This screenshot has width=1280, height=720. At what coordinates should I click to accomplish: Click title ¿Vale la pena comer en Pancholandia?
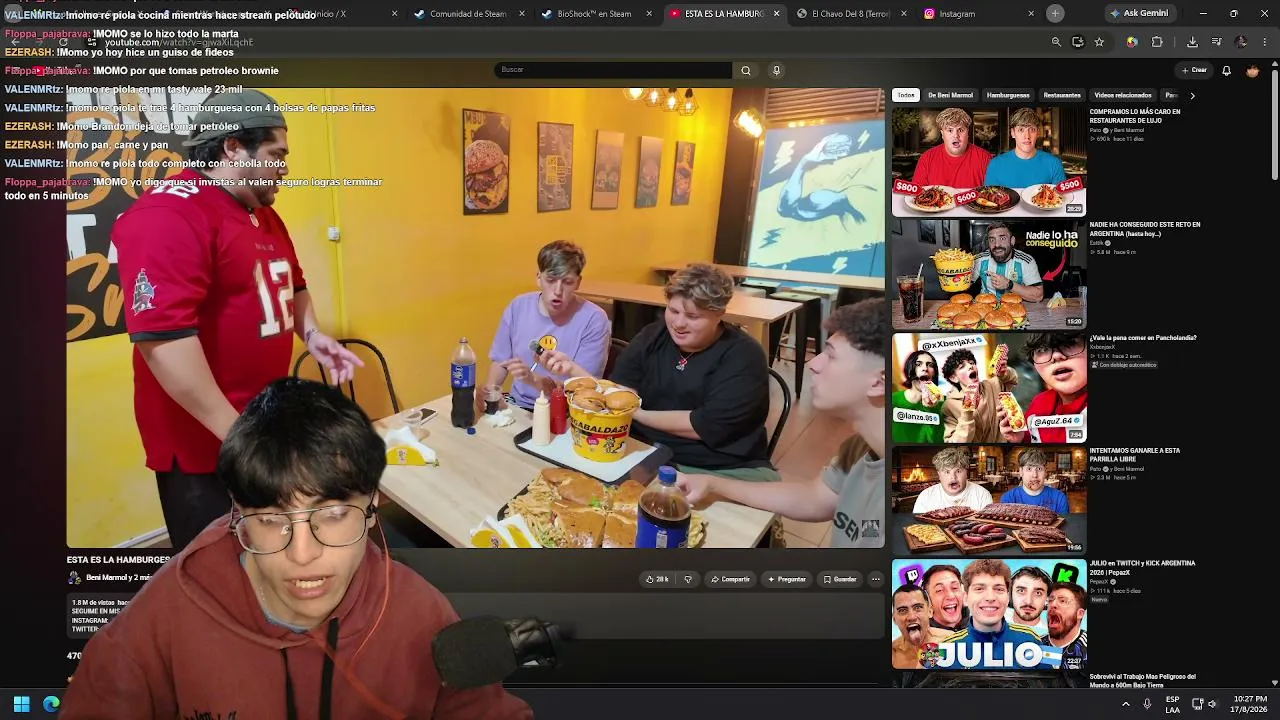[1143, 338]
